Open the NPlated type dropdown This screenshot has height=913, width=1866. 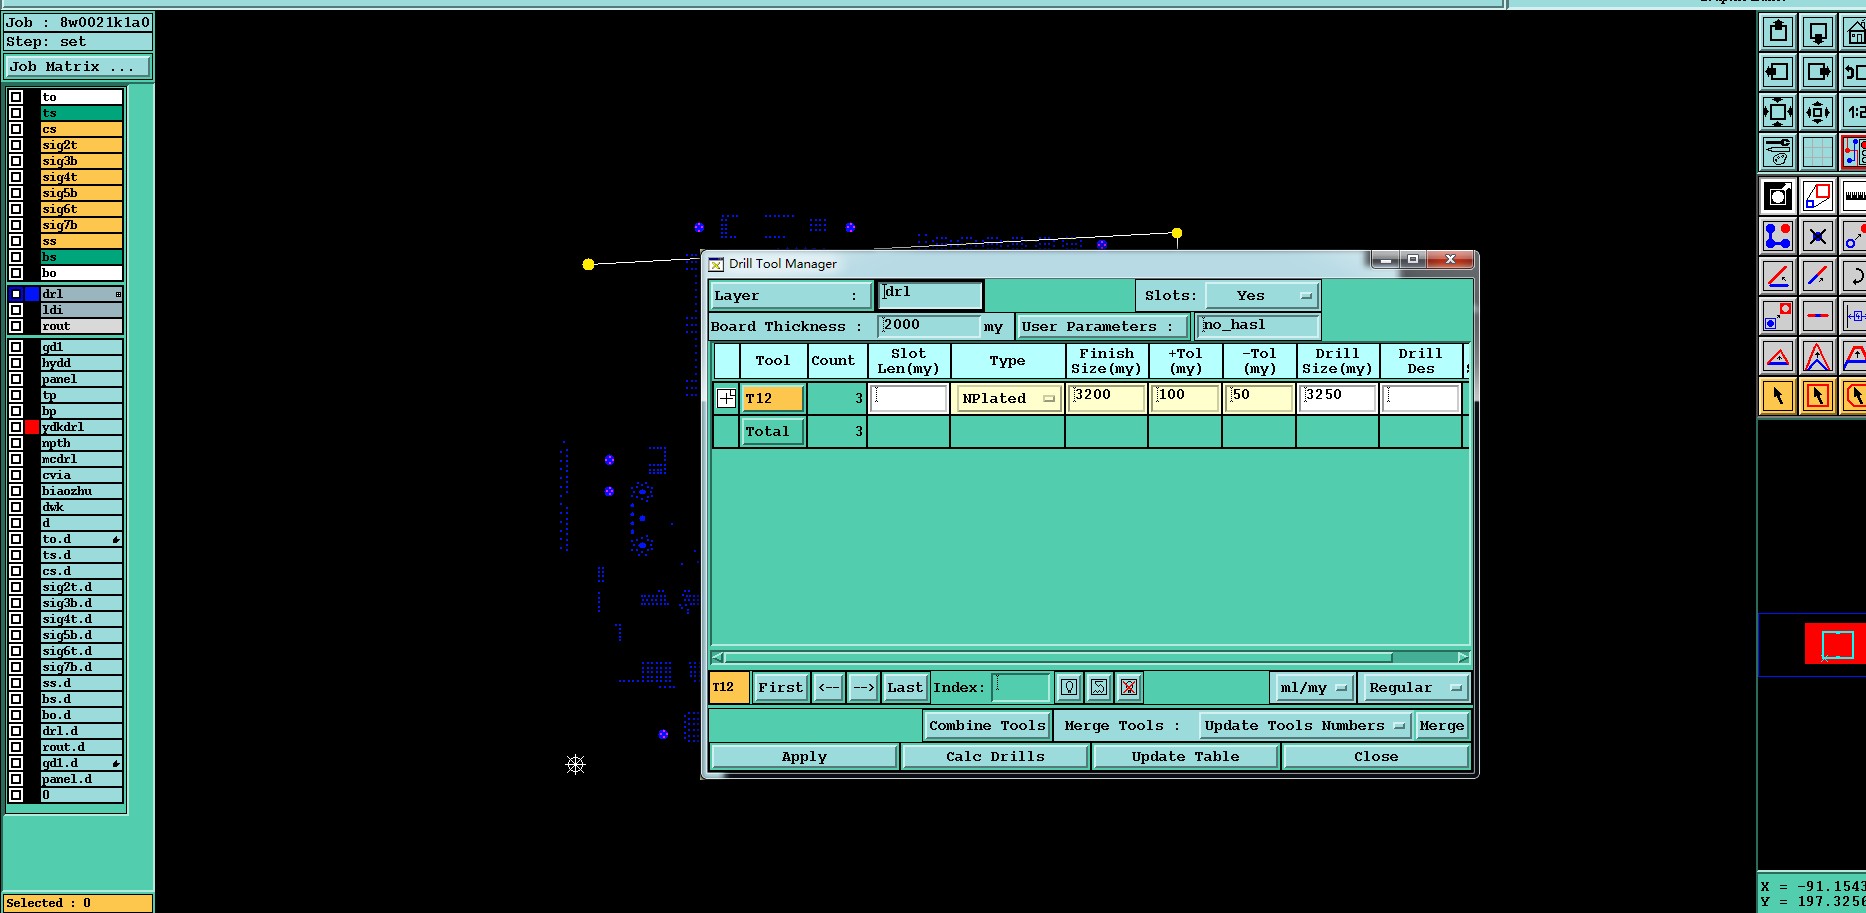point(1008,398)
